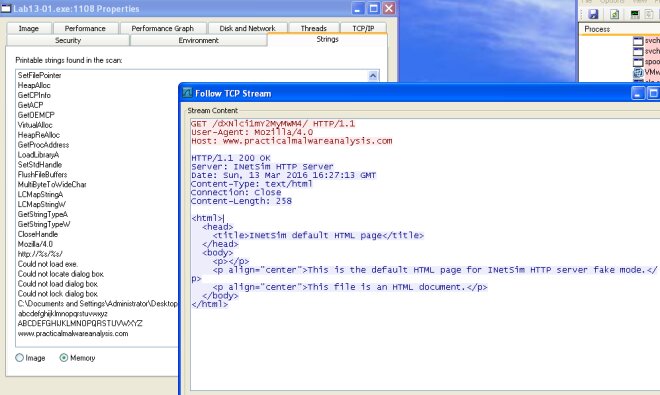The width and height of the screenshot is (660, 395).
Task: Select the 'Could not load exe.' string
Action: click(x=48, y=264)
